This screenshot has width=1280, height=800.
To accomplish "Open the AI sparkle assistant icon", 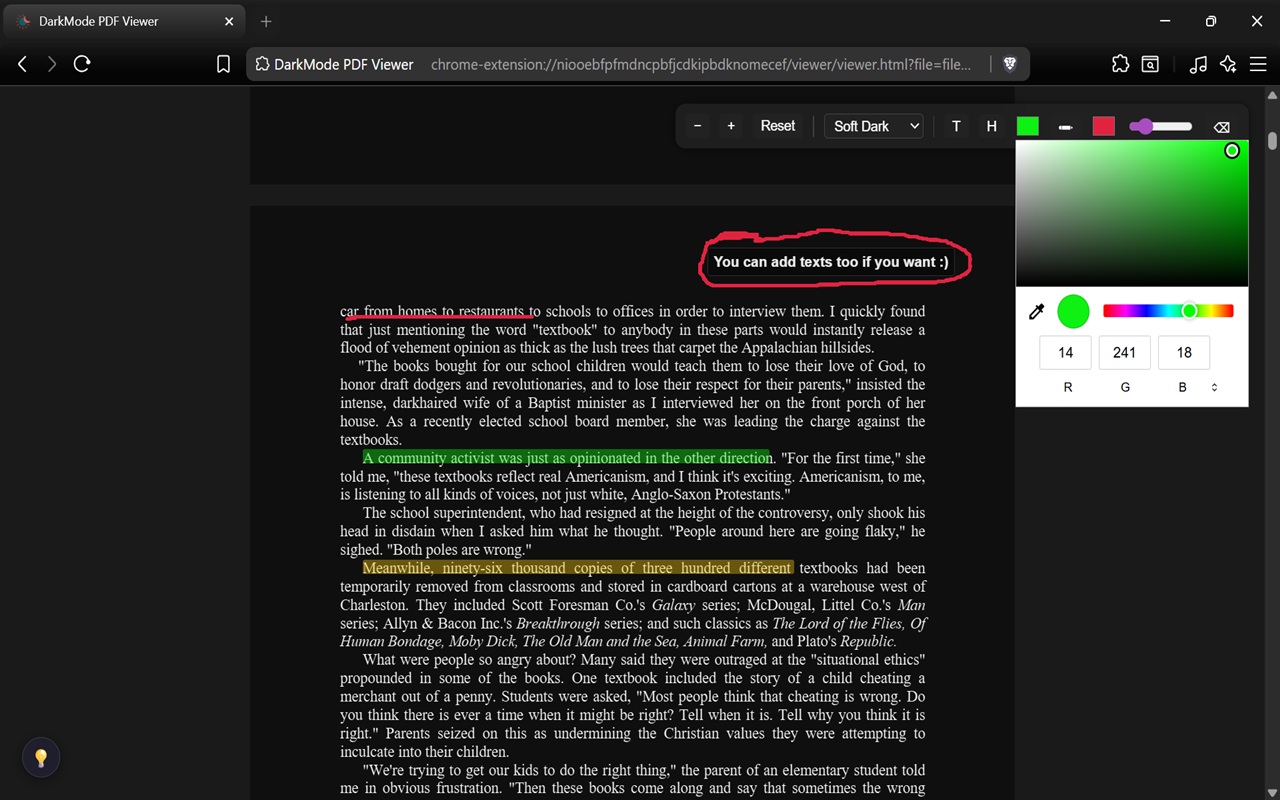I will point(1228,64).
